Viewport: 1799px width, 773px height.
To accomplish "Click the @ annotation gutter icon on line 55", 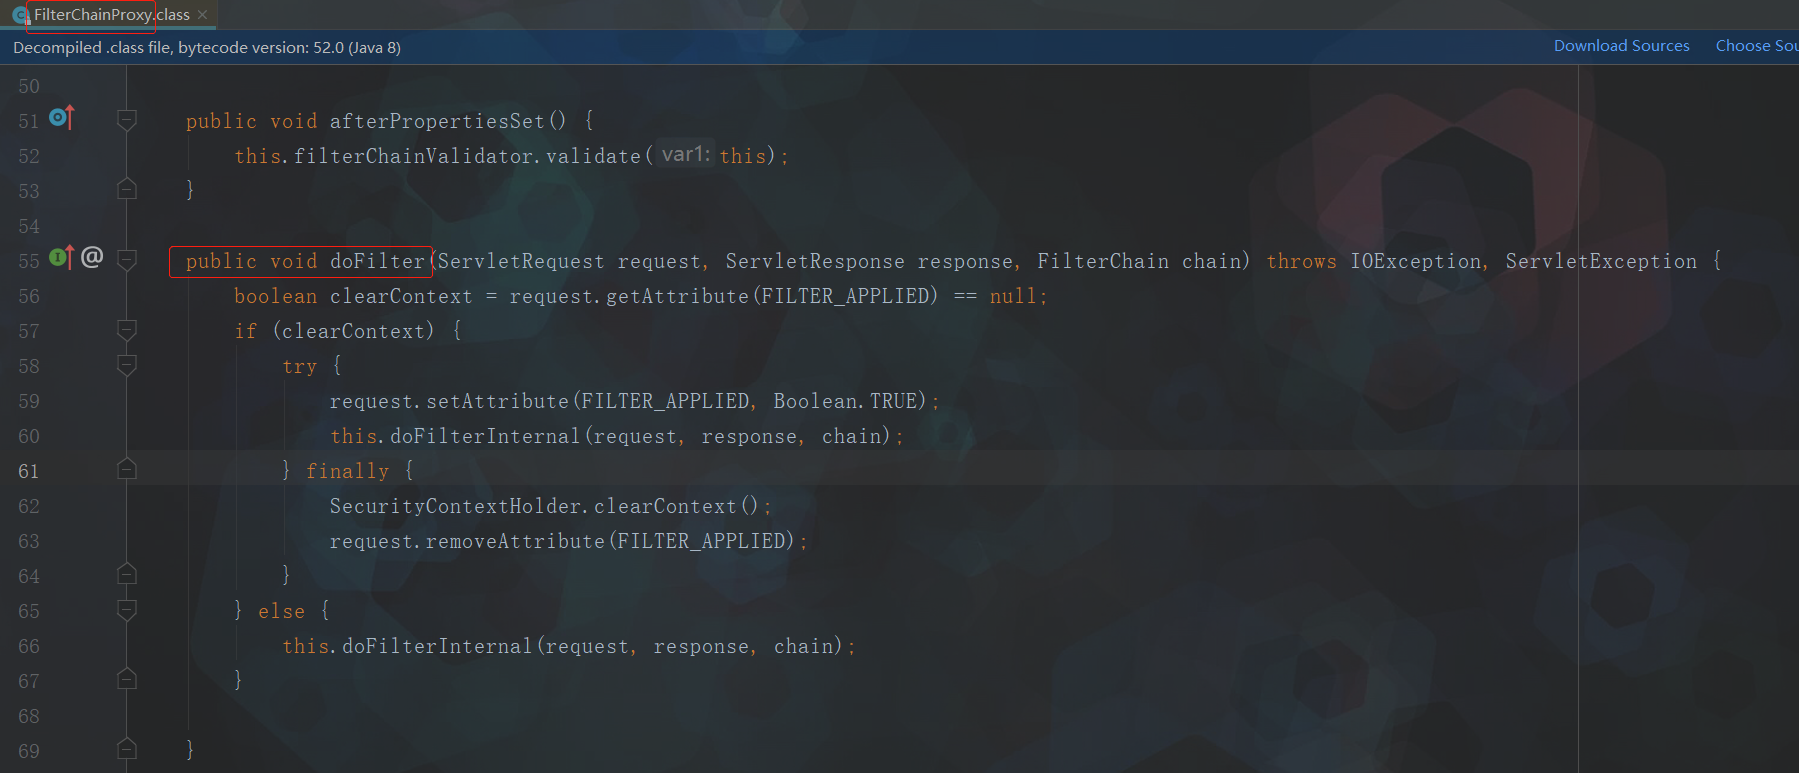I will point(92,257).
